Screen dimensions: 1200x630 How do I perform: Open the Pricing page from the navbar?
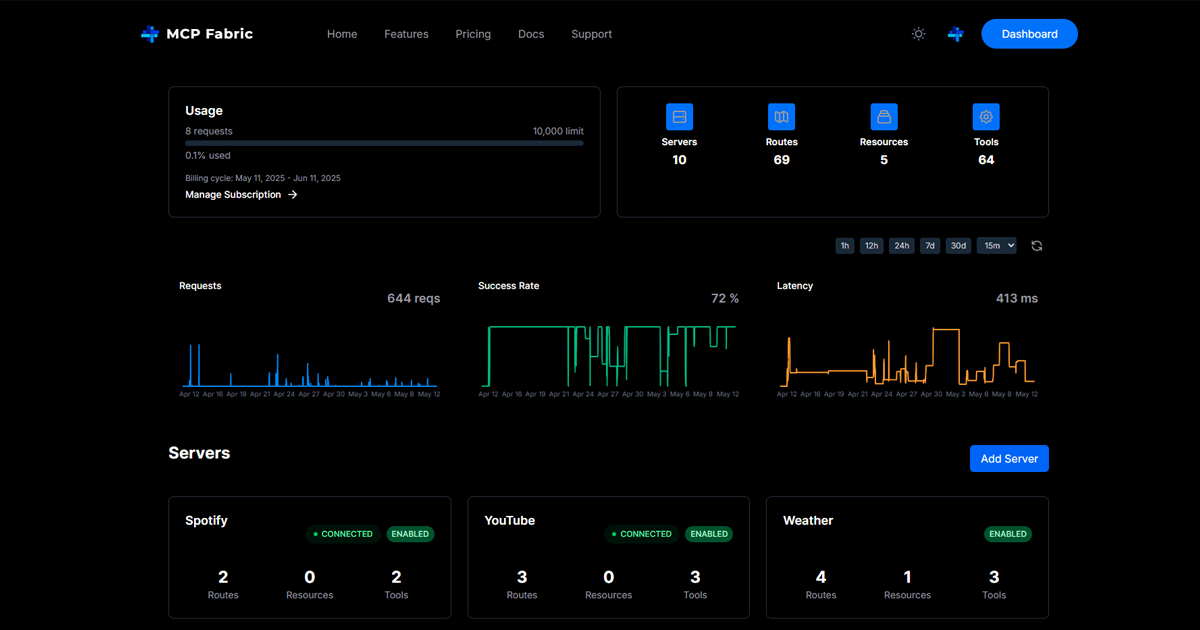tap(473, 33)
